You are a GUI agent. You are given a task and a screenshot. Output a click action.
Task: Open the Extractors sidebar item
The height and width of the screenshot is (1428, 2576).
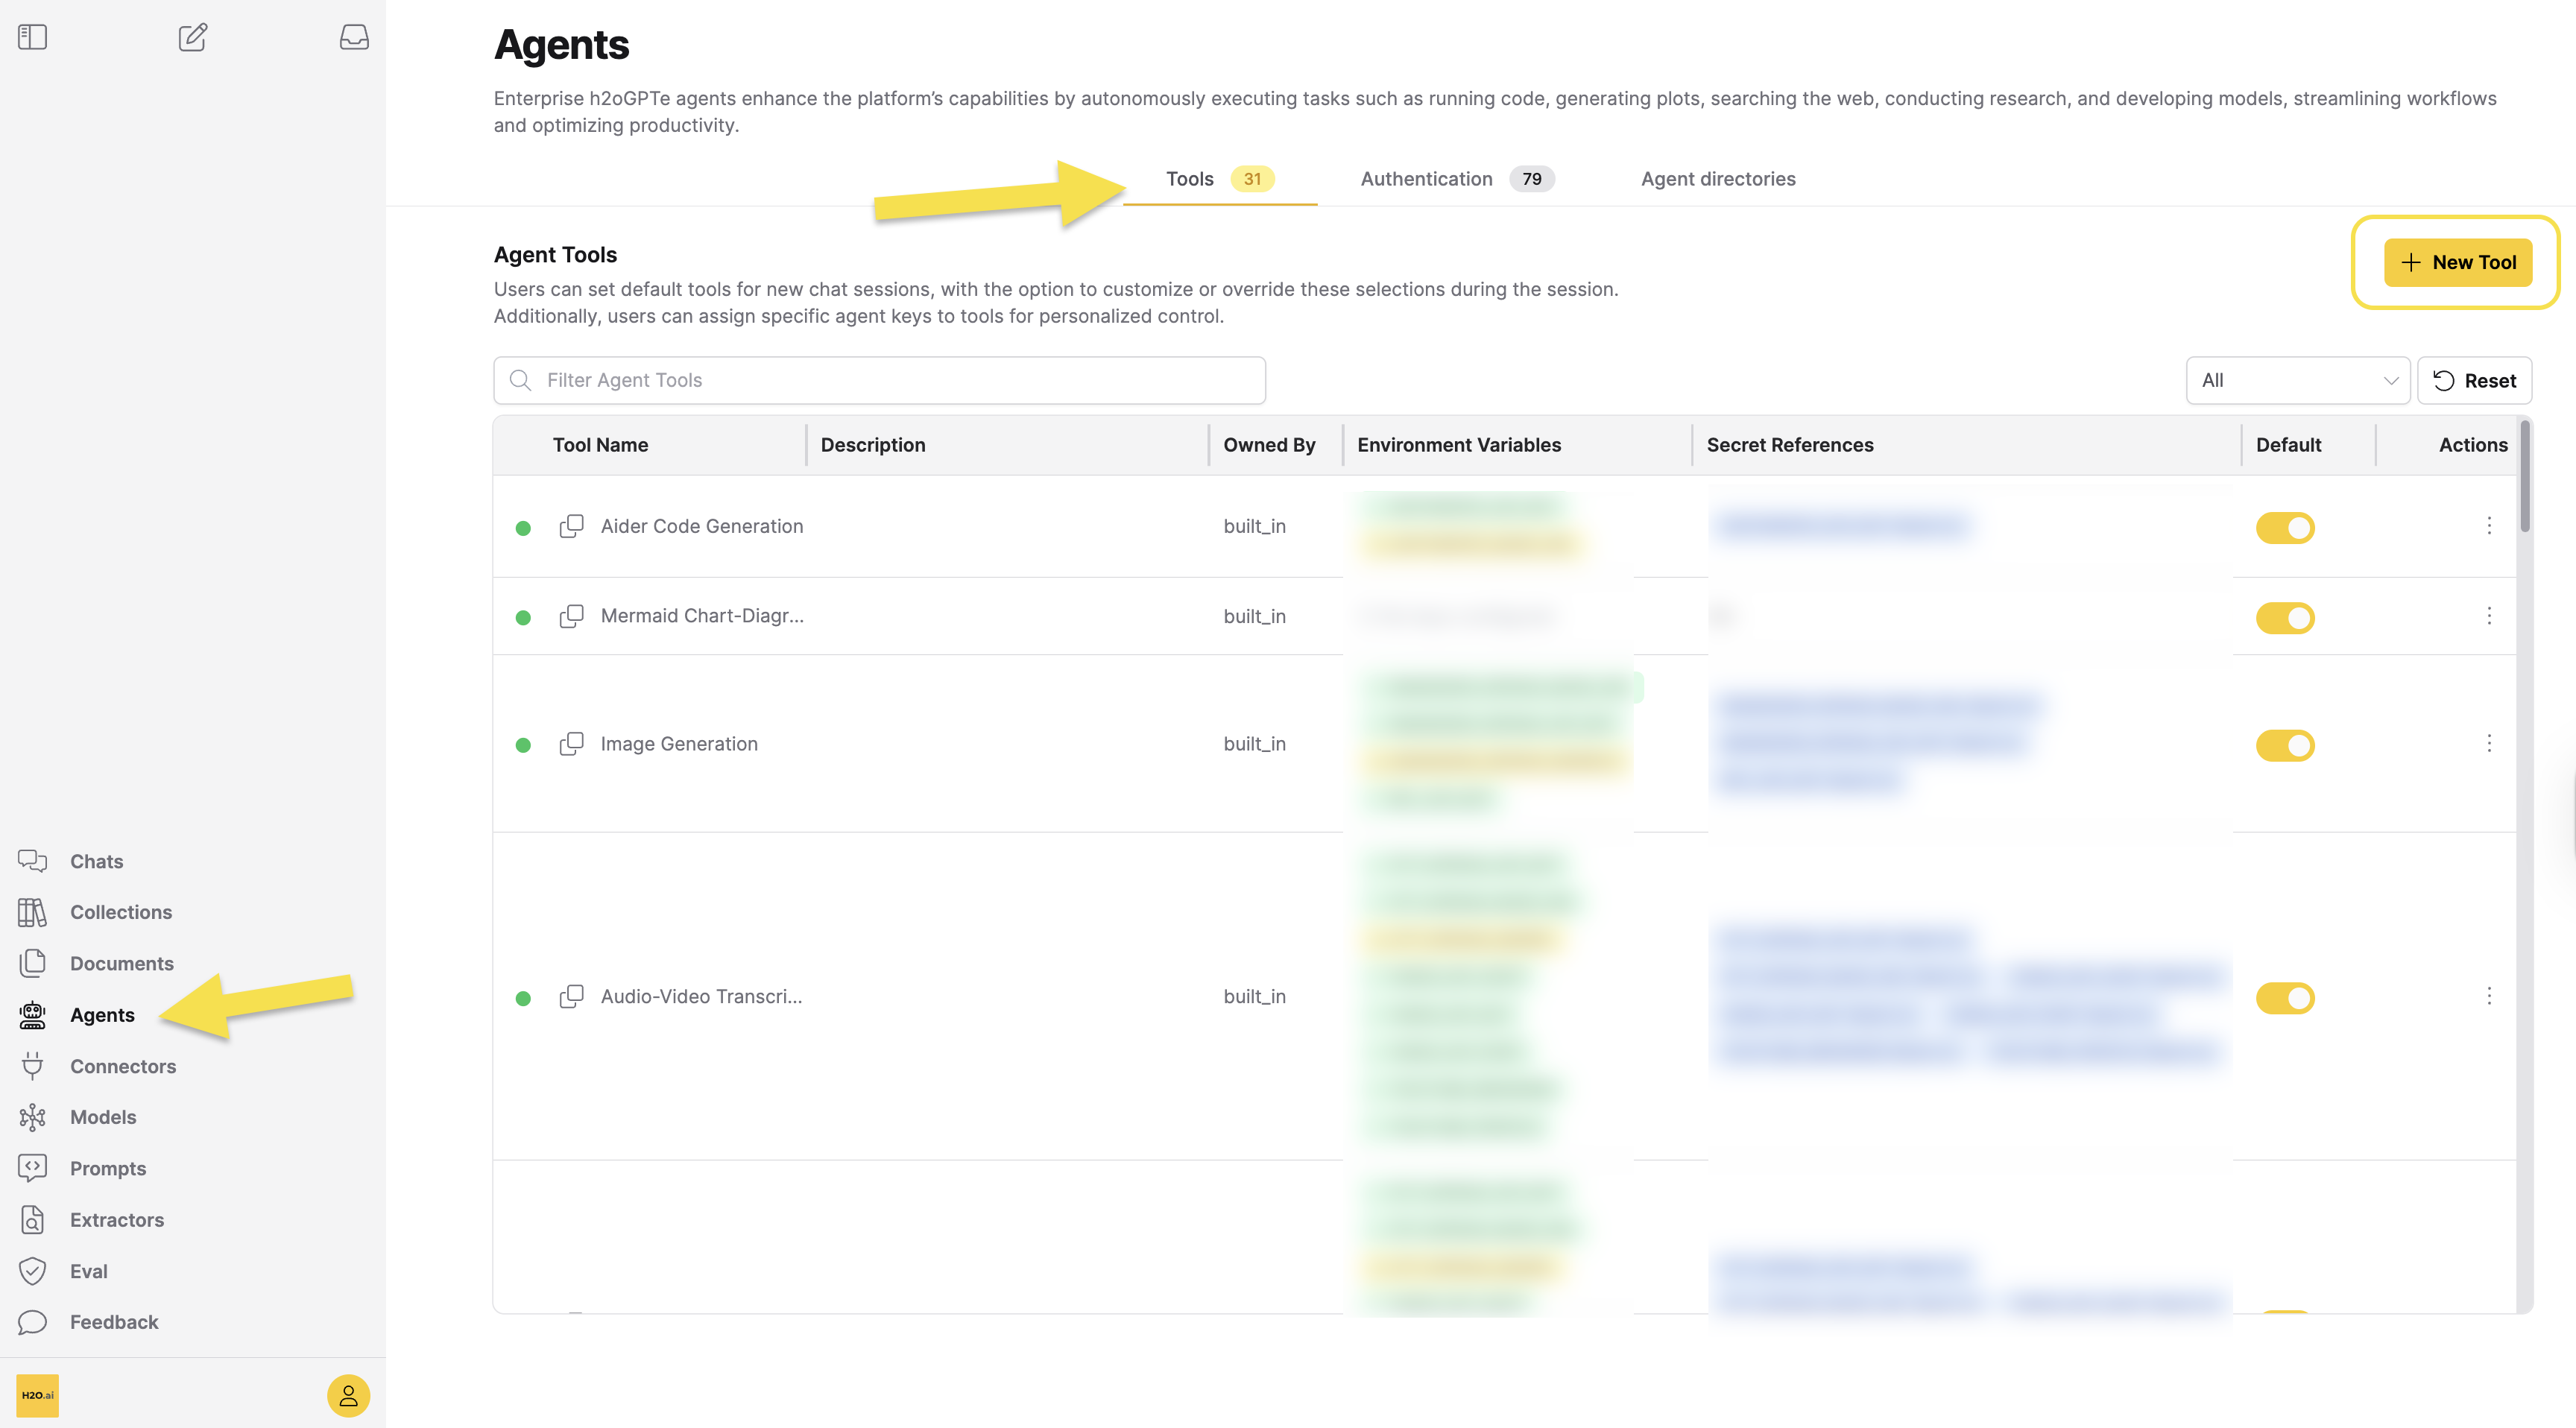(116, 1220)
